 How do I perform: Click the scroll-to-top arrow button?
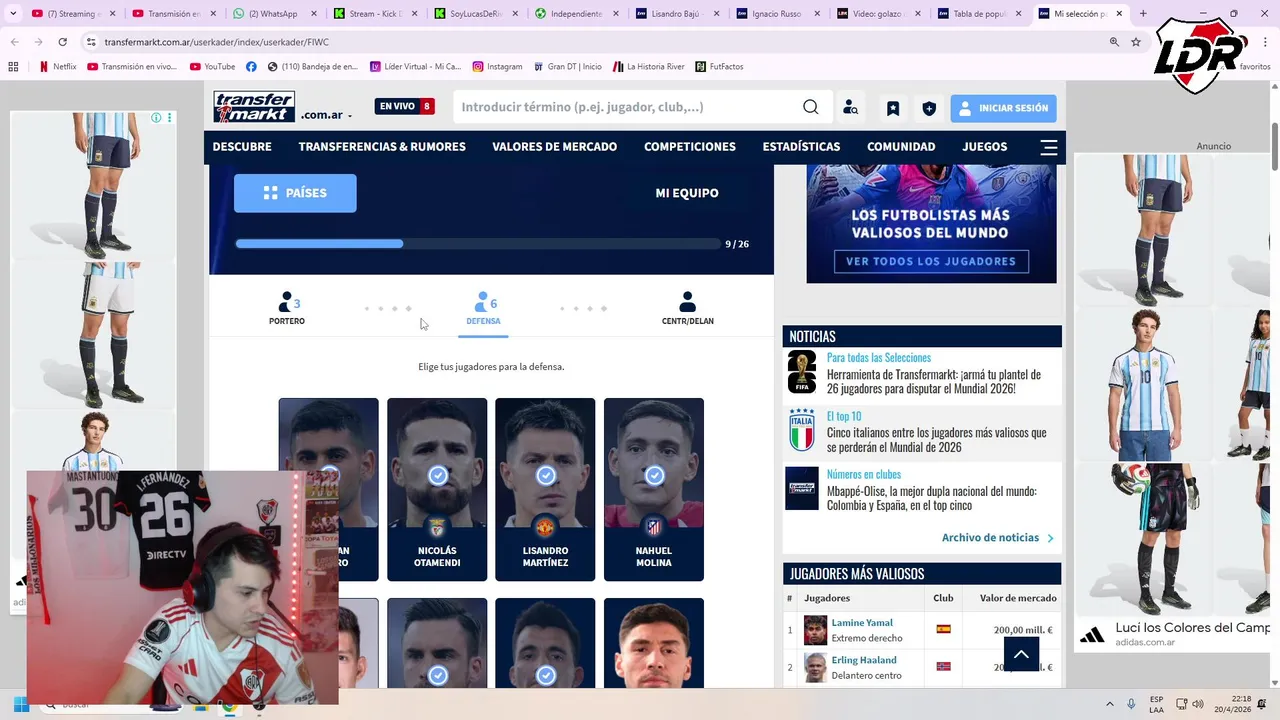point(1021,654)
